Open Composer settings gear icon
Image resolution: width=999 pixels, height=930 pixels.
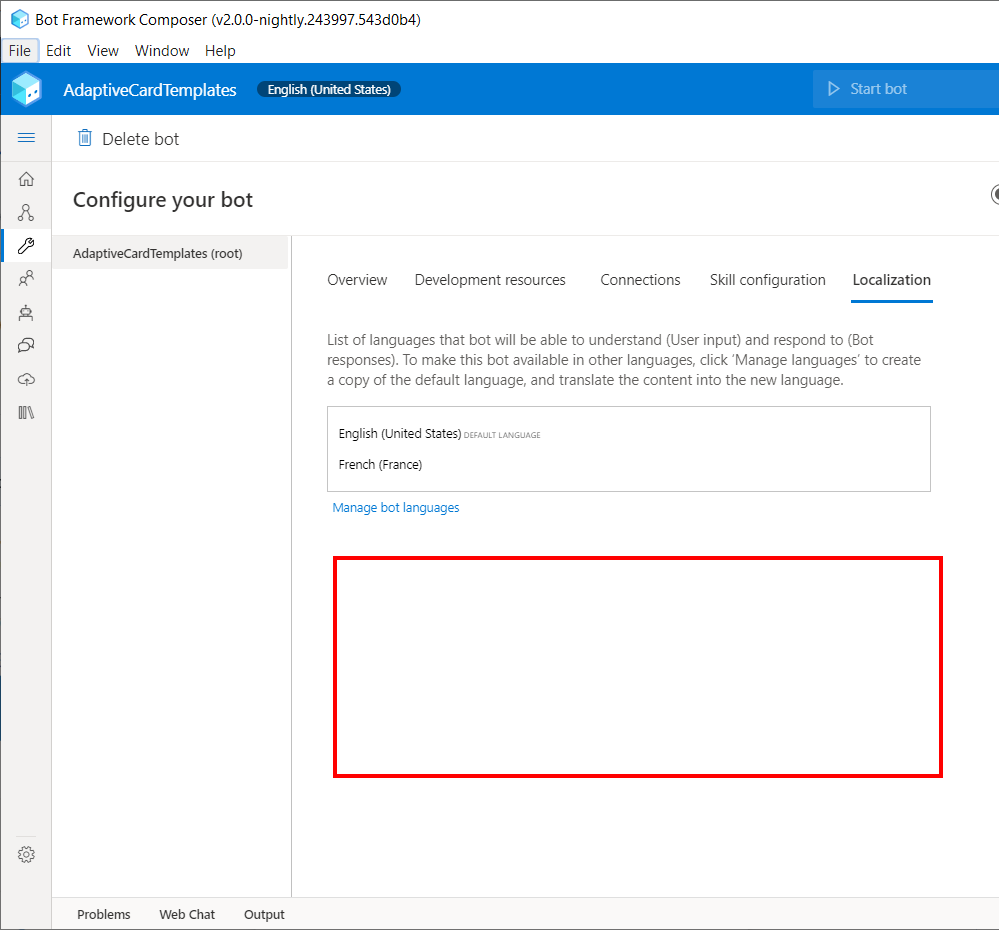26,854
